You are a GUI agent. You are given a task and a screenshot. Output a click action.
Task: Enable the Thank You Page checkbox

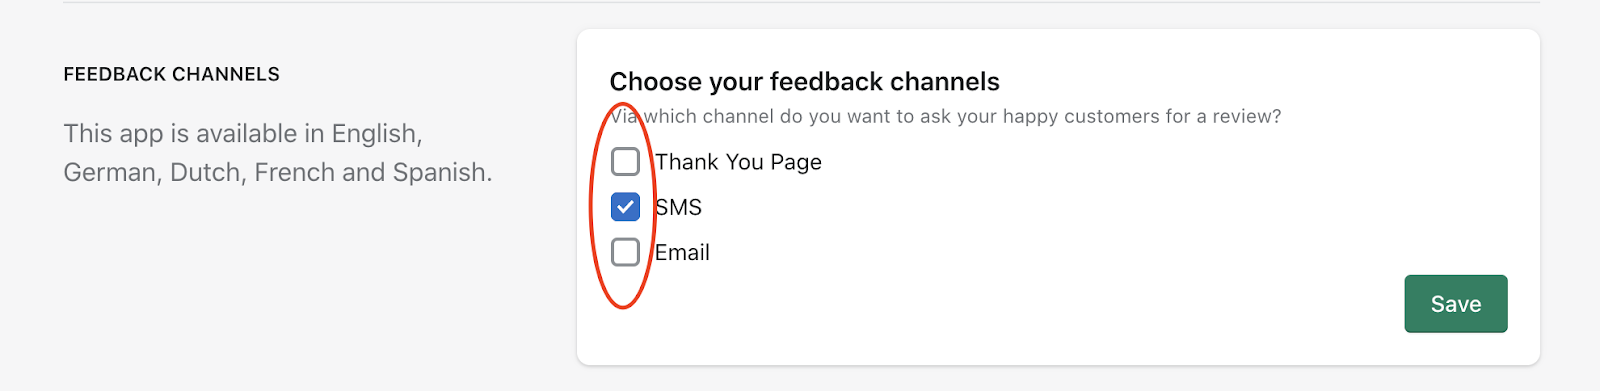coord(625,161)
